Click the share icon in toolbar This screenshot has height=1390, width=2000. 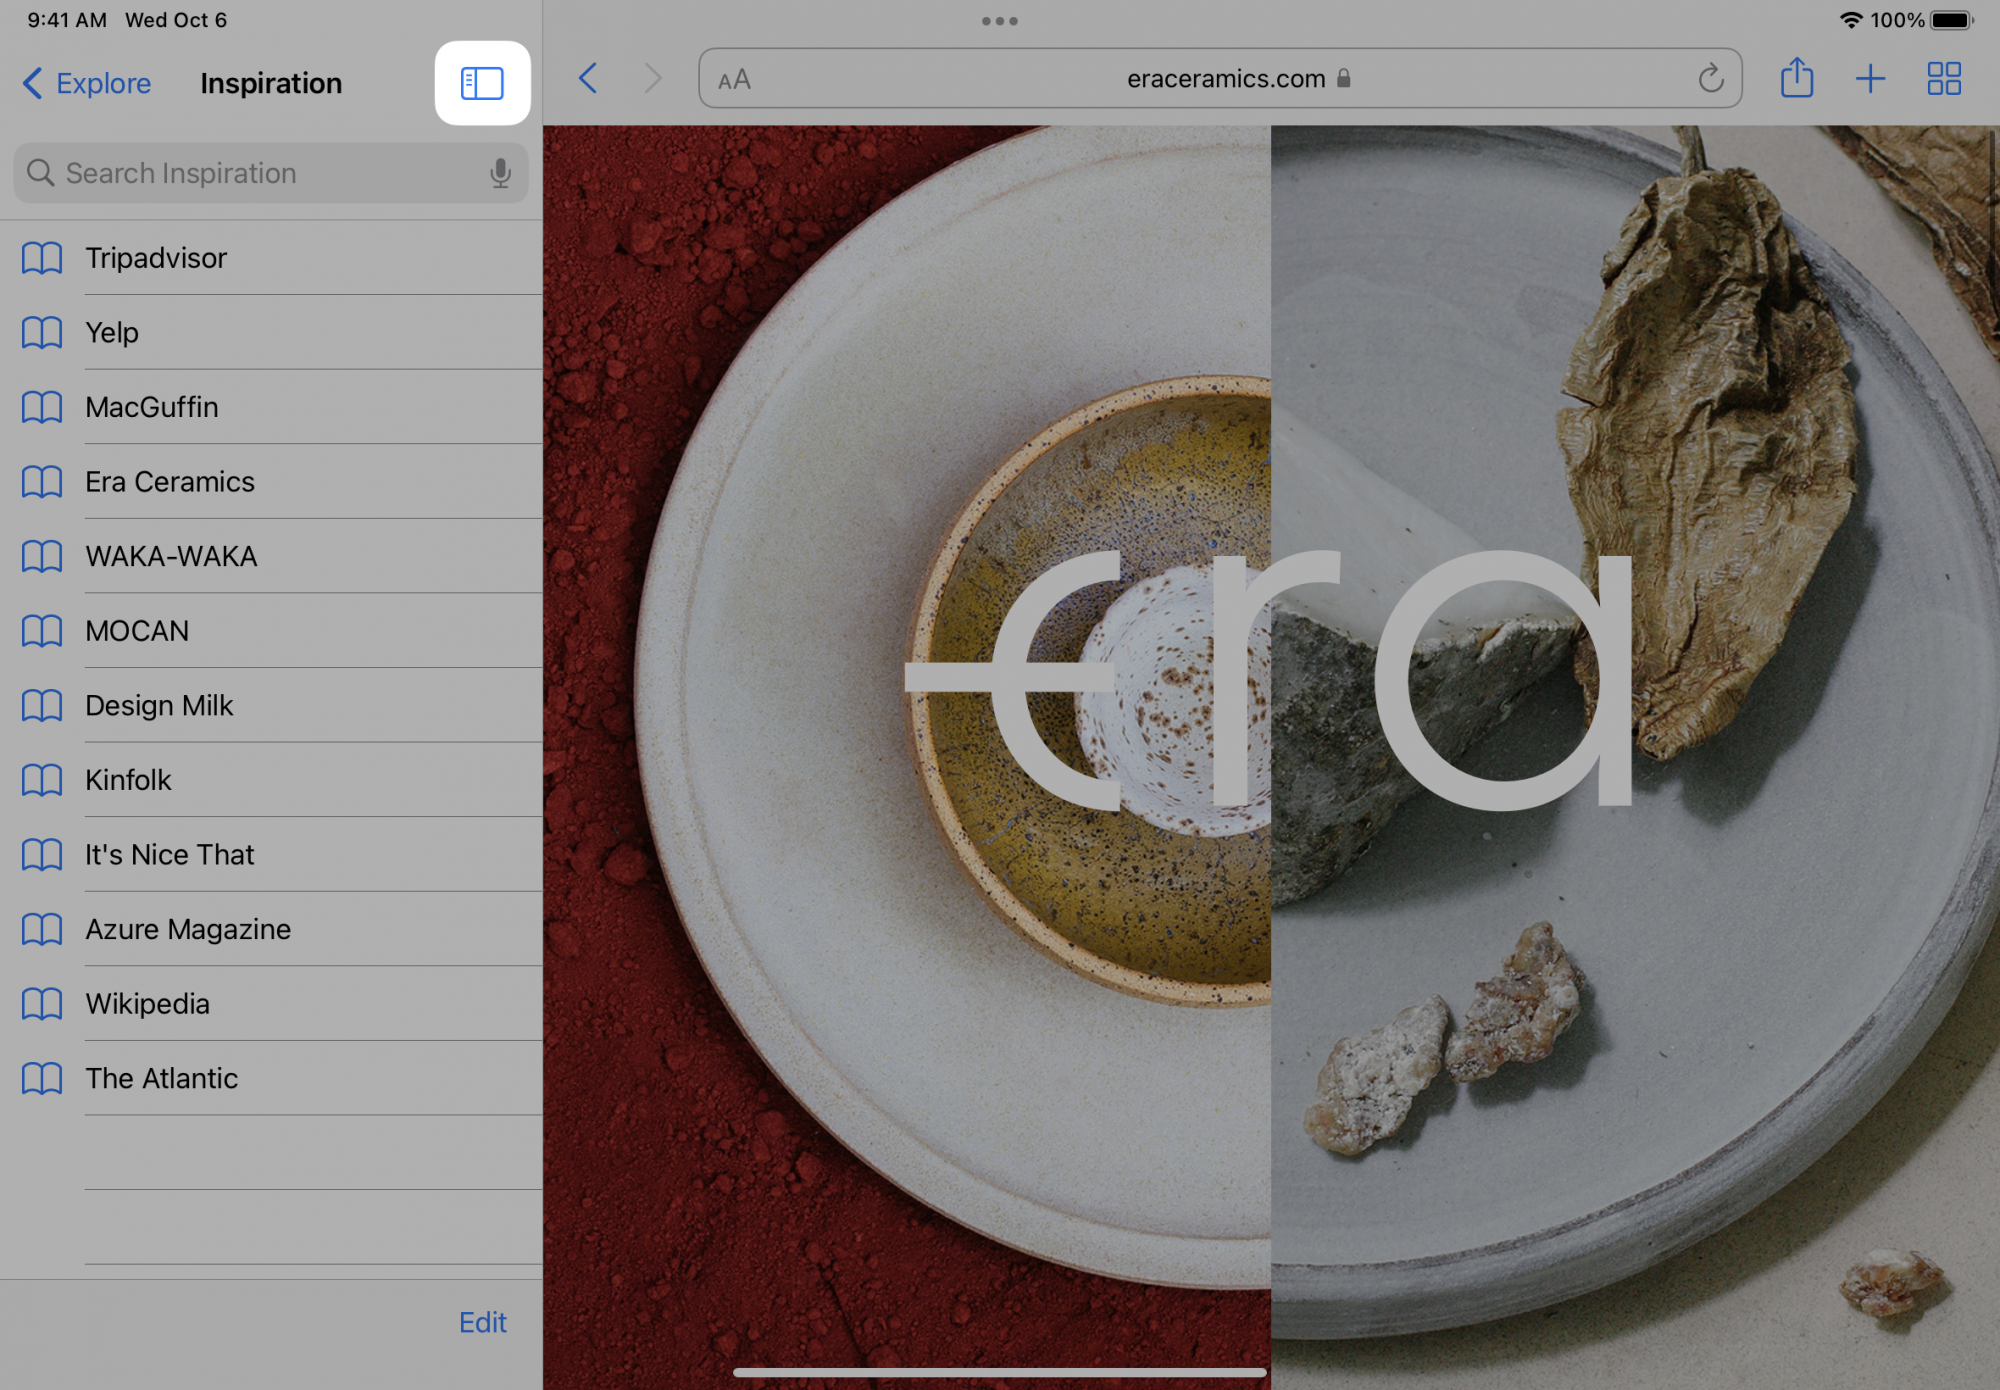tap(1798, 81)
